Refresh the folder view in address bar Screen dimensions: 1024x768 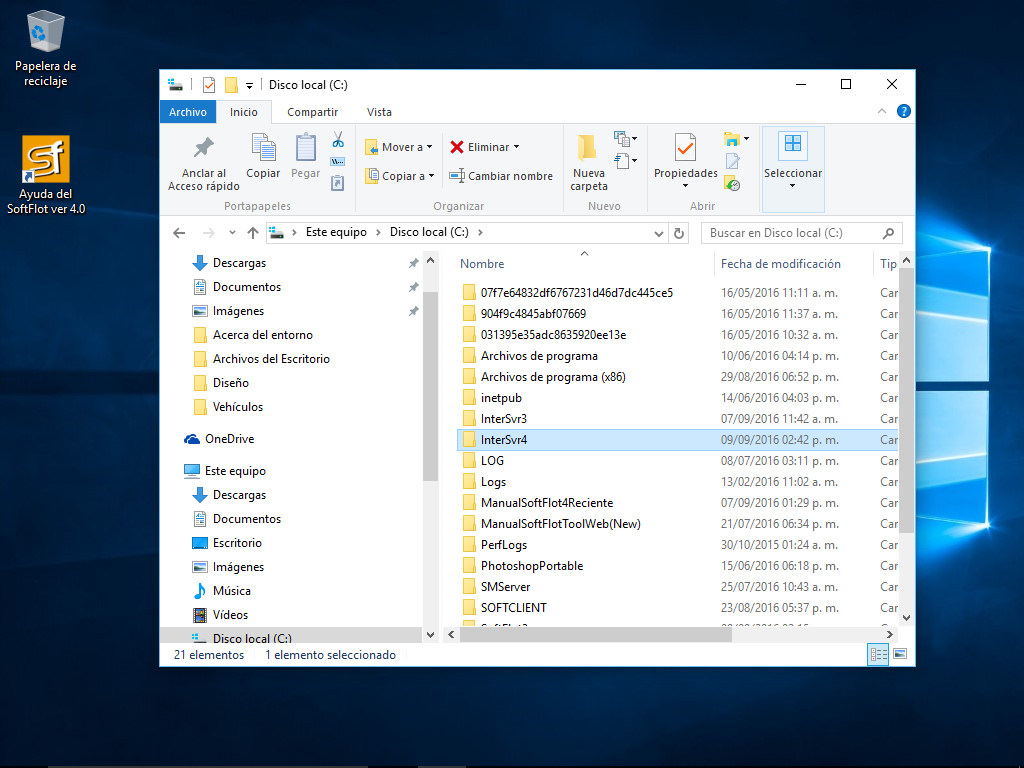pyautogui.click(x=680, y=233)
